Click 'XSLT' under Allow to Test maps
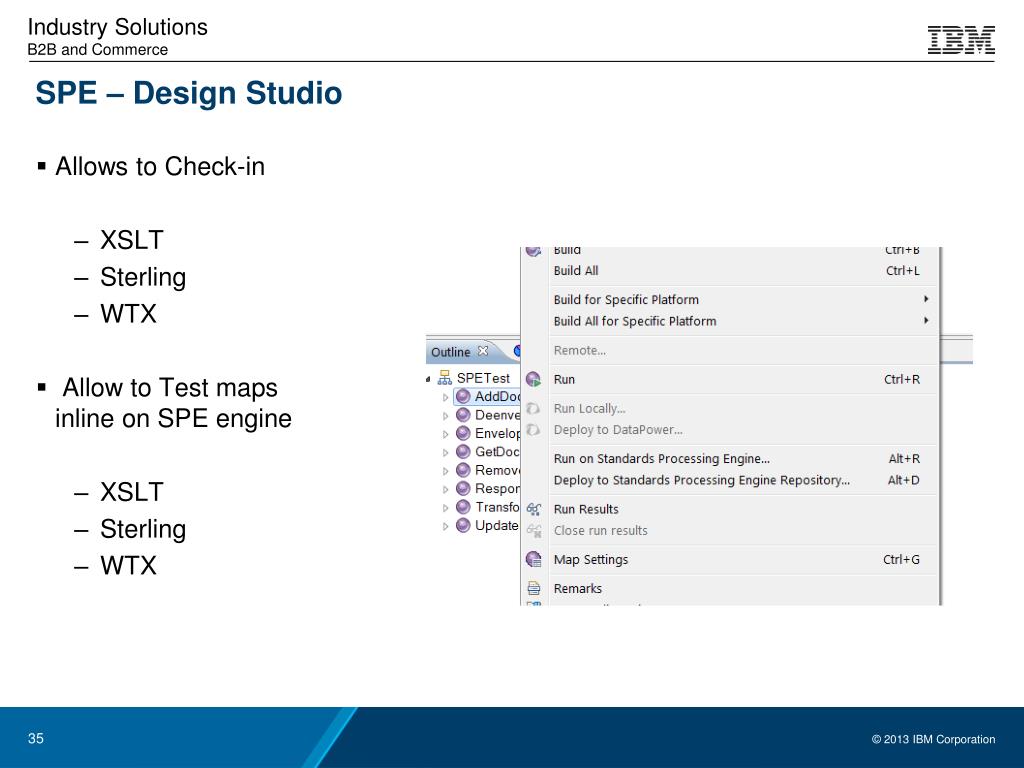This screenshot has width=1024, height=768. (131, 492)
